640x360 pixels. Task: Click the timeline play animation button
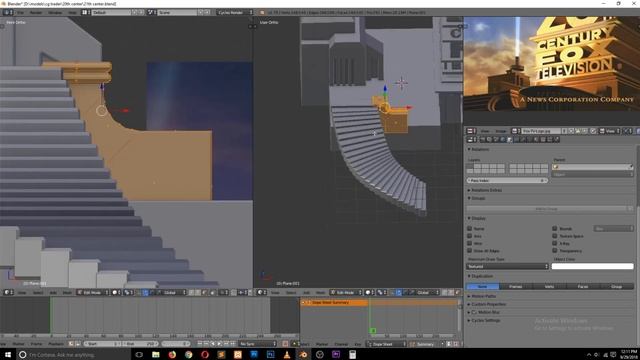coord(219,344)
